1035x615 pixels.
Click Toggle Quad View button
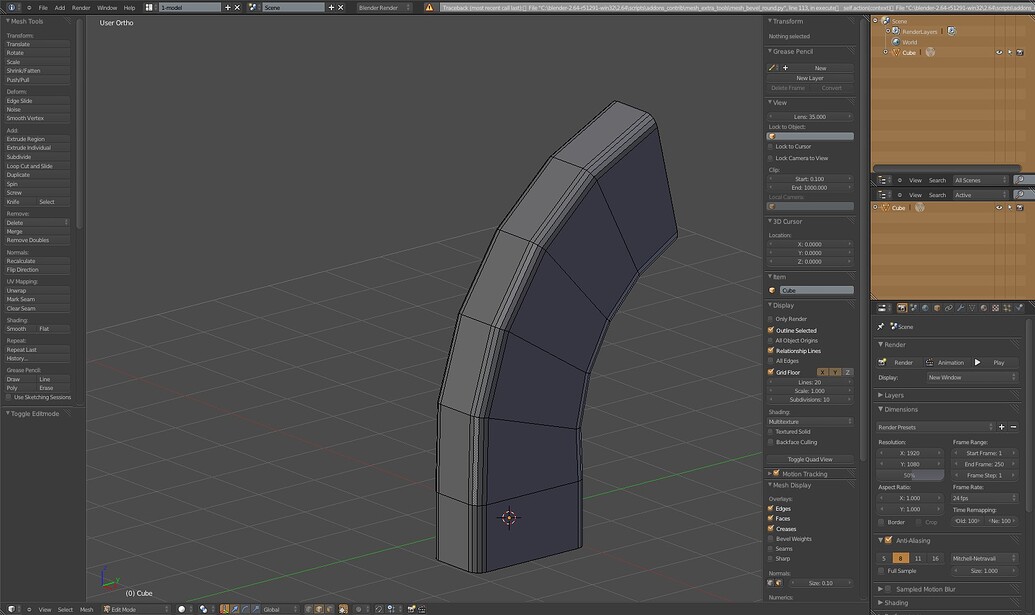tap(810, 459)
